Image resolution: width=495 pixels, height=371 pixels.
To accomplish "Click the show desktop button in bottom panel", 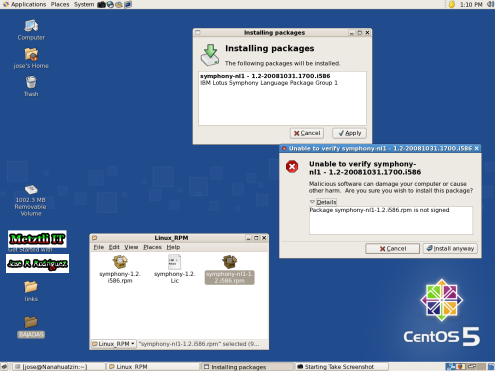I will point(4,367).
